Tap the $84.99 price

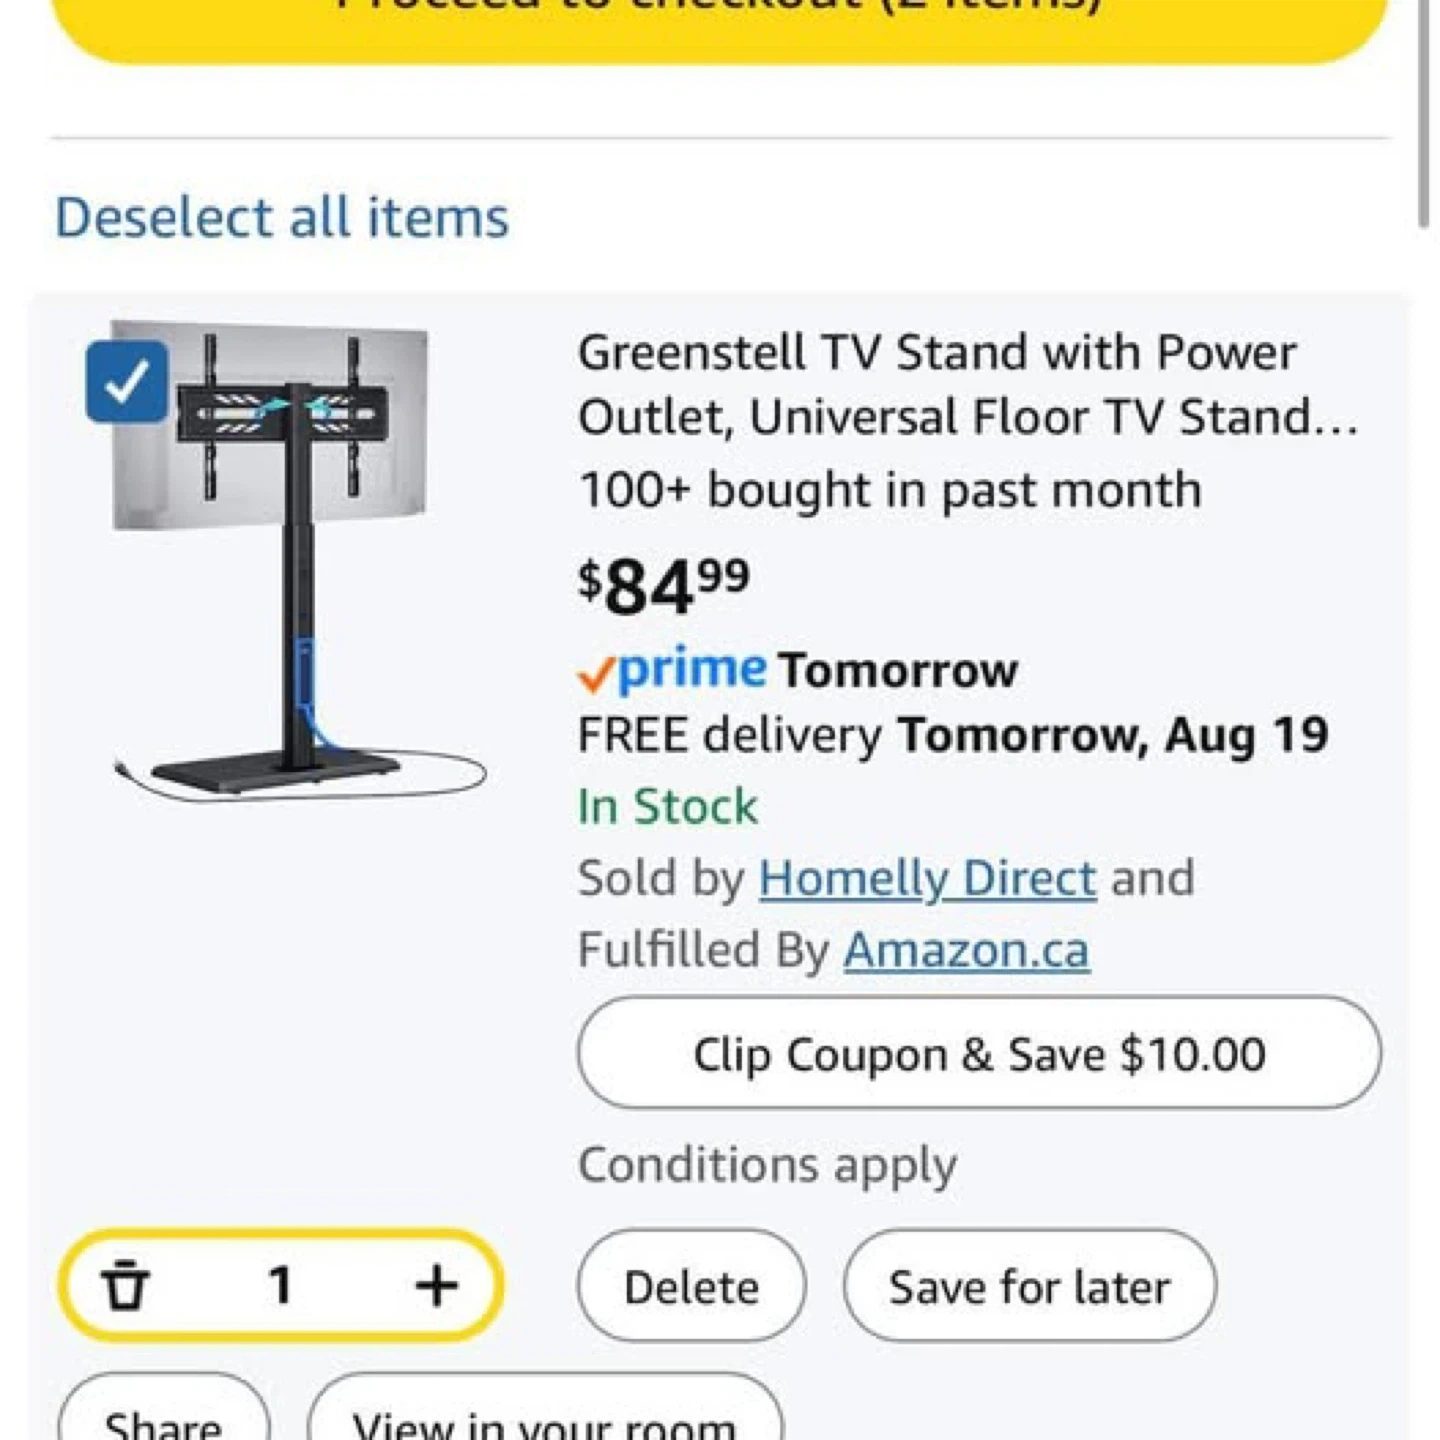click(x=663, y=585)
